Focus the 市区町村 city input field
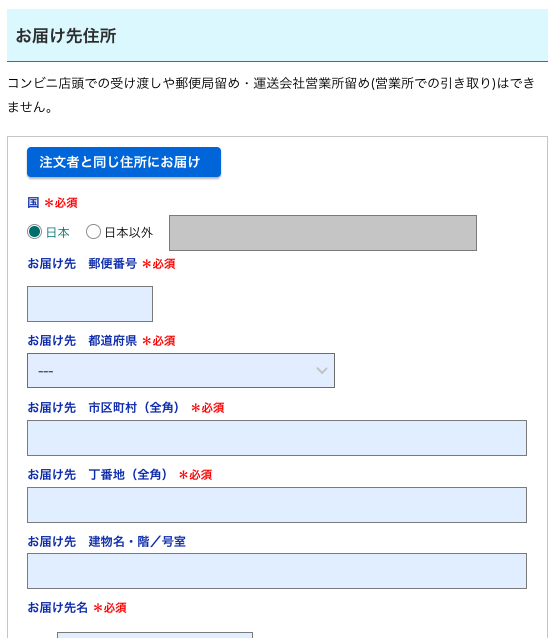The height and width of the screenshot is (638, 554). click(x=277, y=438)
